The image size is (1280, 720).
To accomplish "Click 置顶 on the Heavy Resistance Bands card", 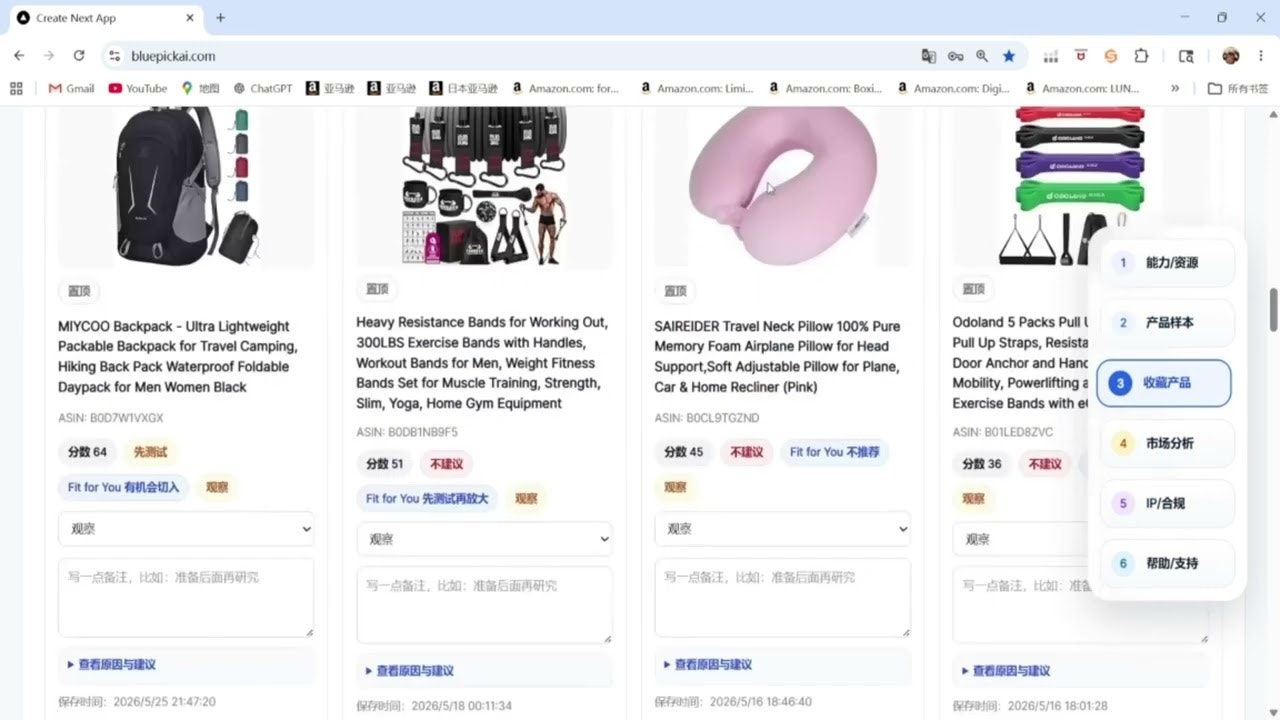I will point(377,289).
